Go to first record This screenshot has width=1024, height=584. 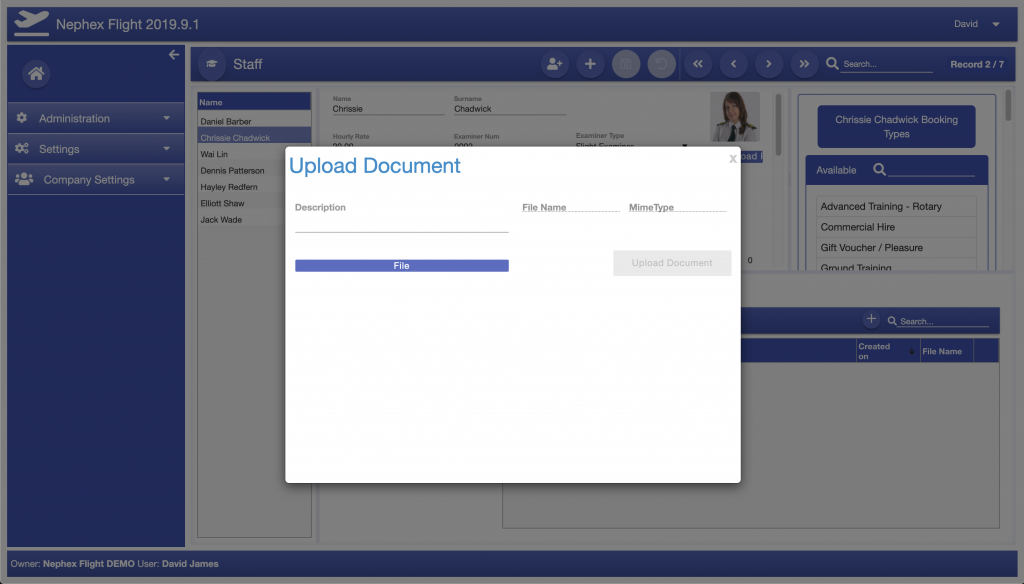[x=697, y=64]
